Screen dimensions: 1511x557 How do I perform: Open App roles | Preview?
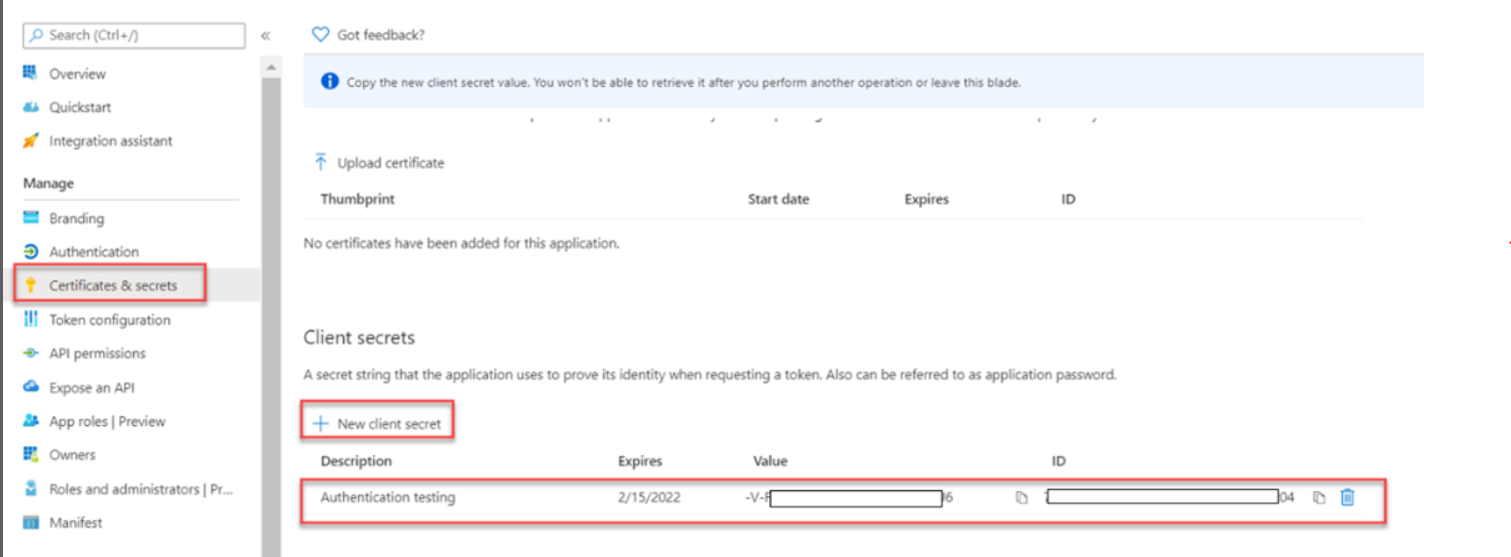[x=107, y=421]
